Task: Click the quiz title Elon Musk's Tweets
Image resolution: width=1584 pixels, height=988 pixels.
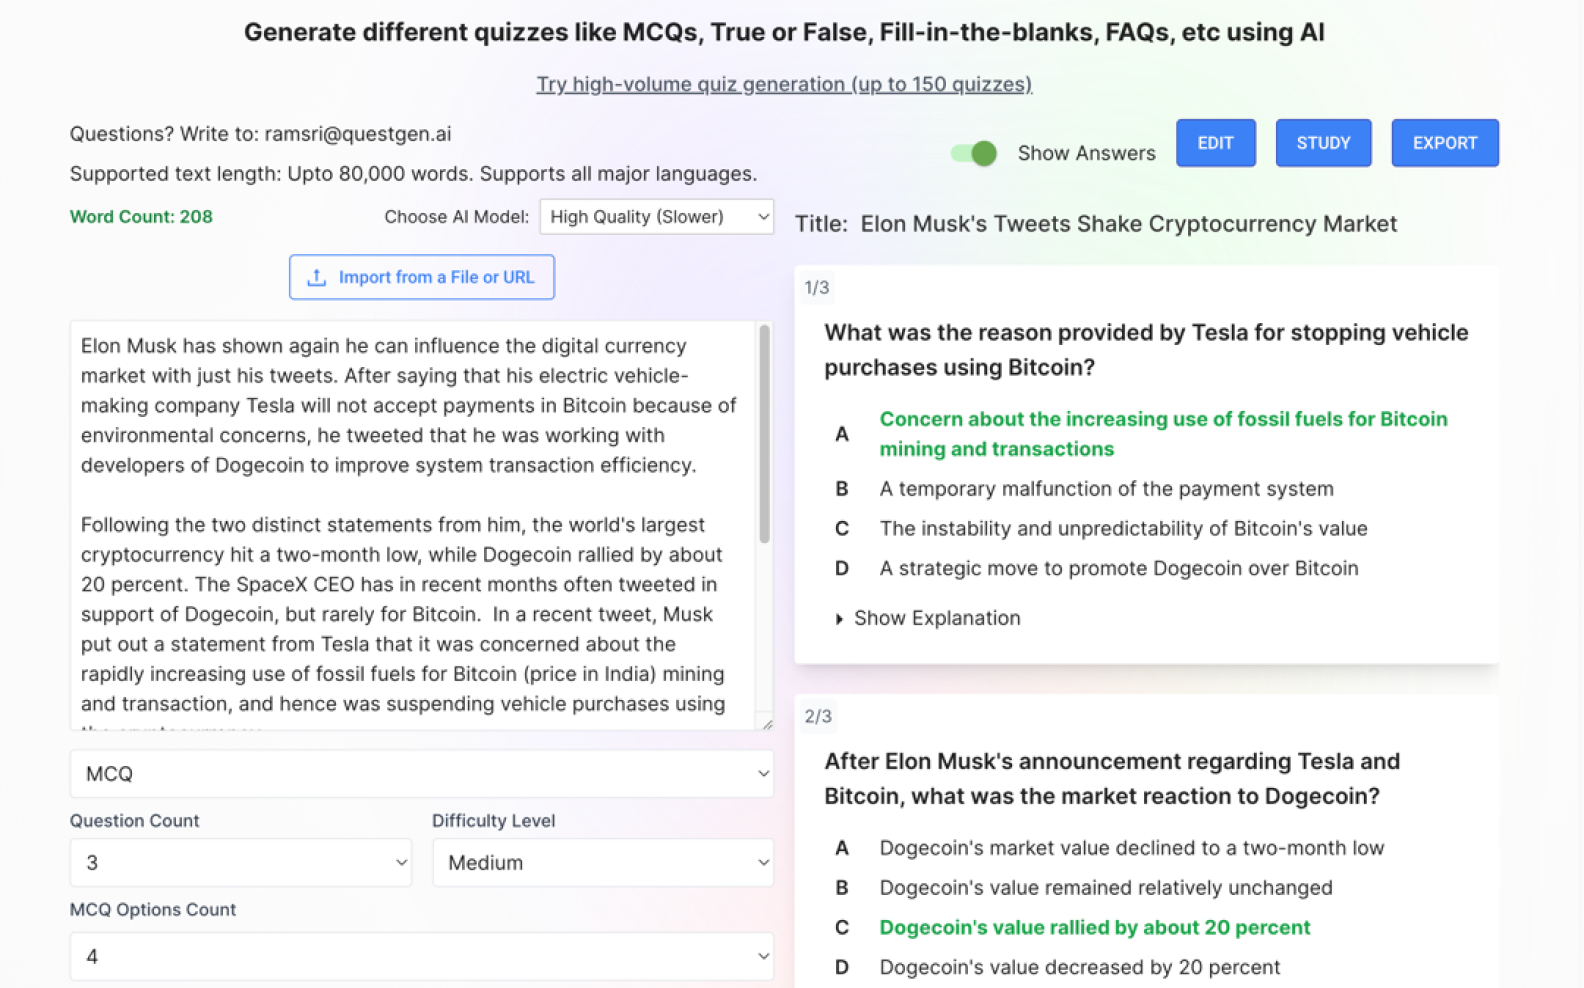Action: (1128, 224)
